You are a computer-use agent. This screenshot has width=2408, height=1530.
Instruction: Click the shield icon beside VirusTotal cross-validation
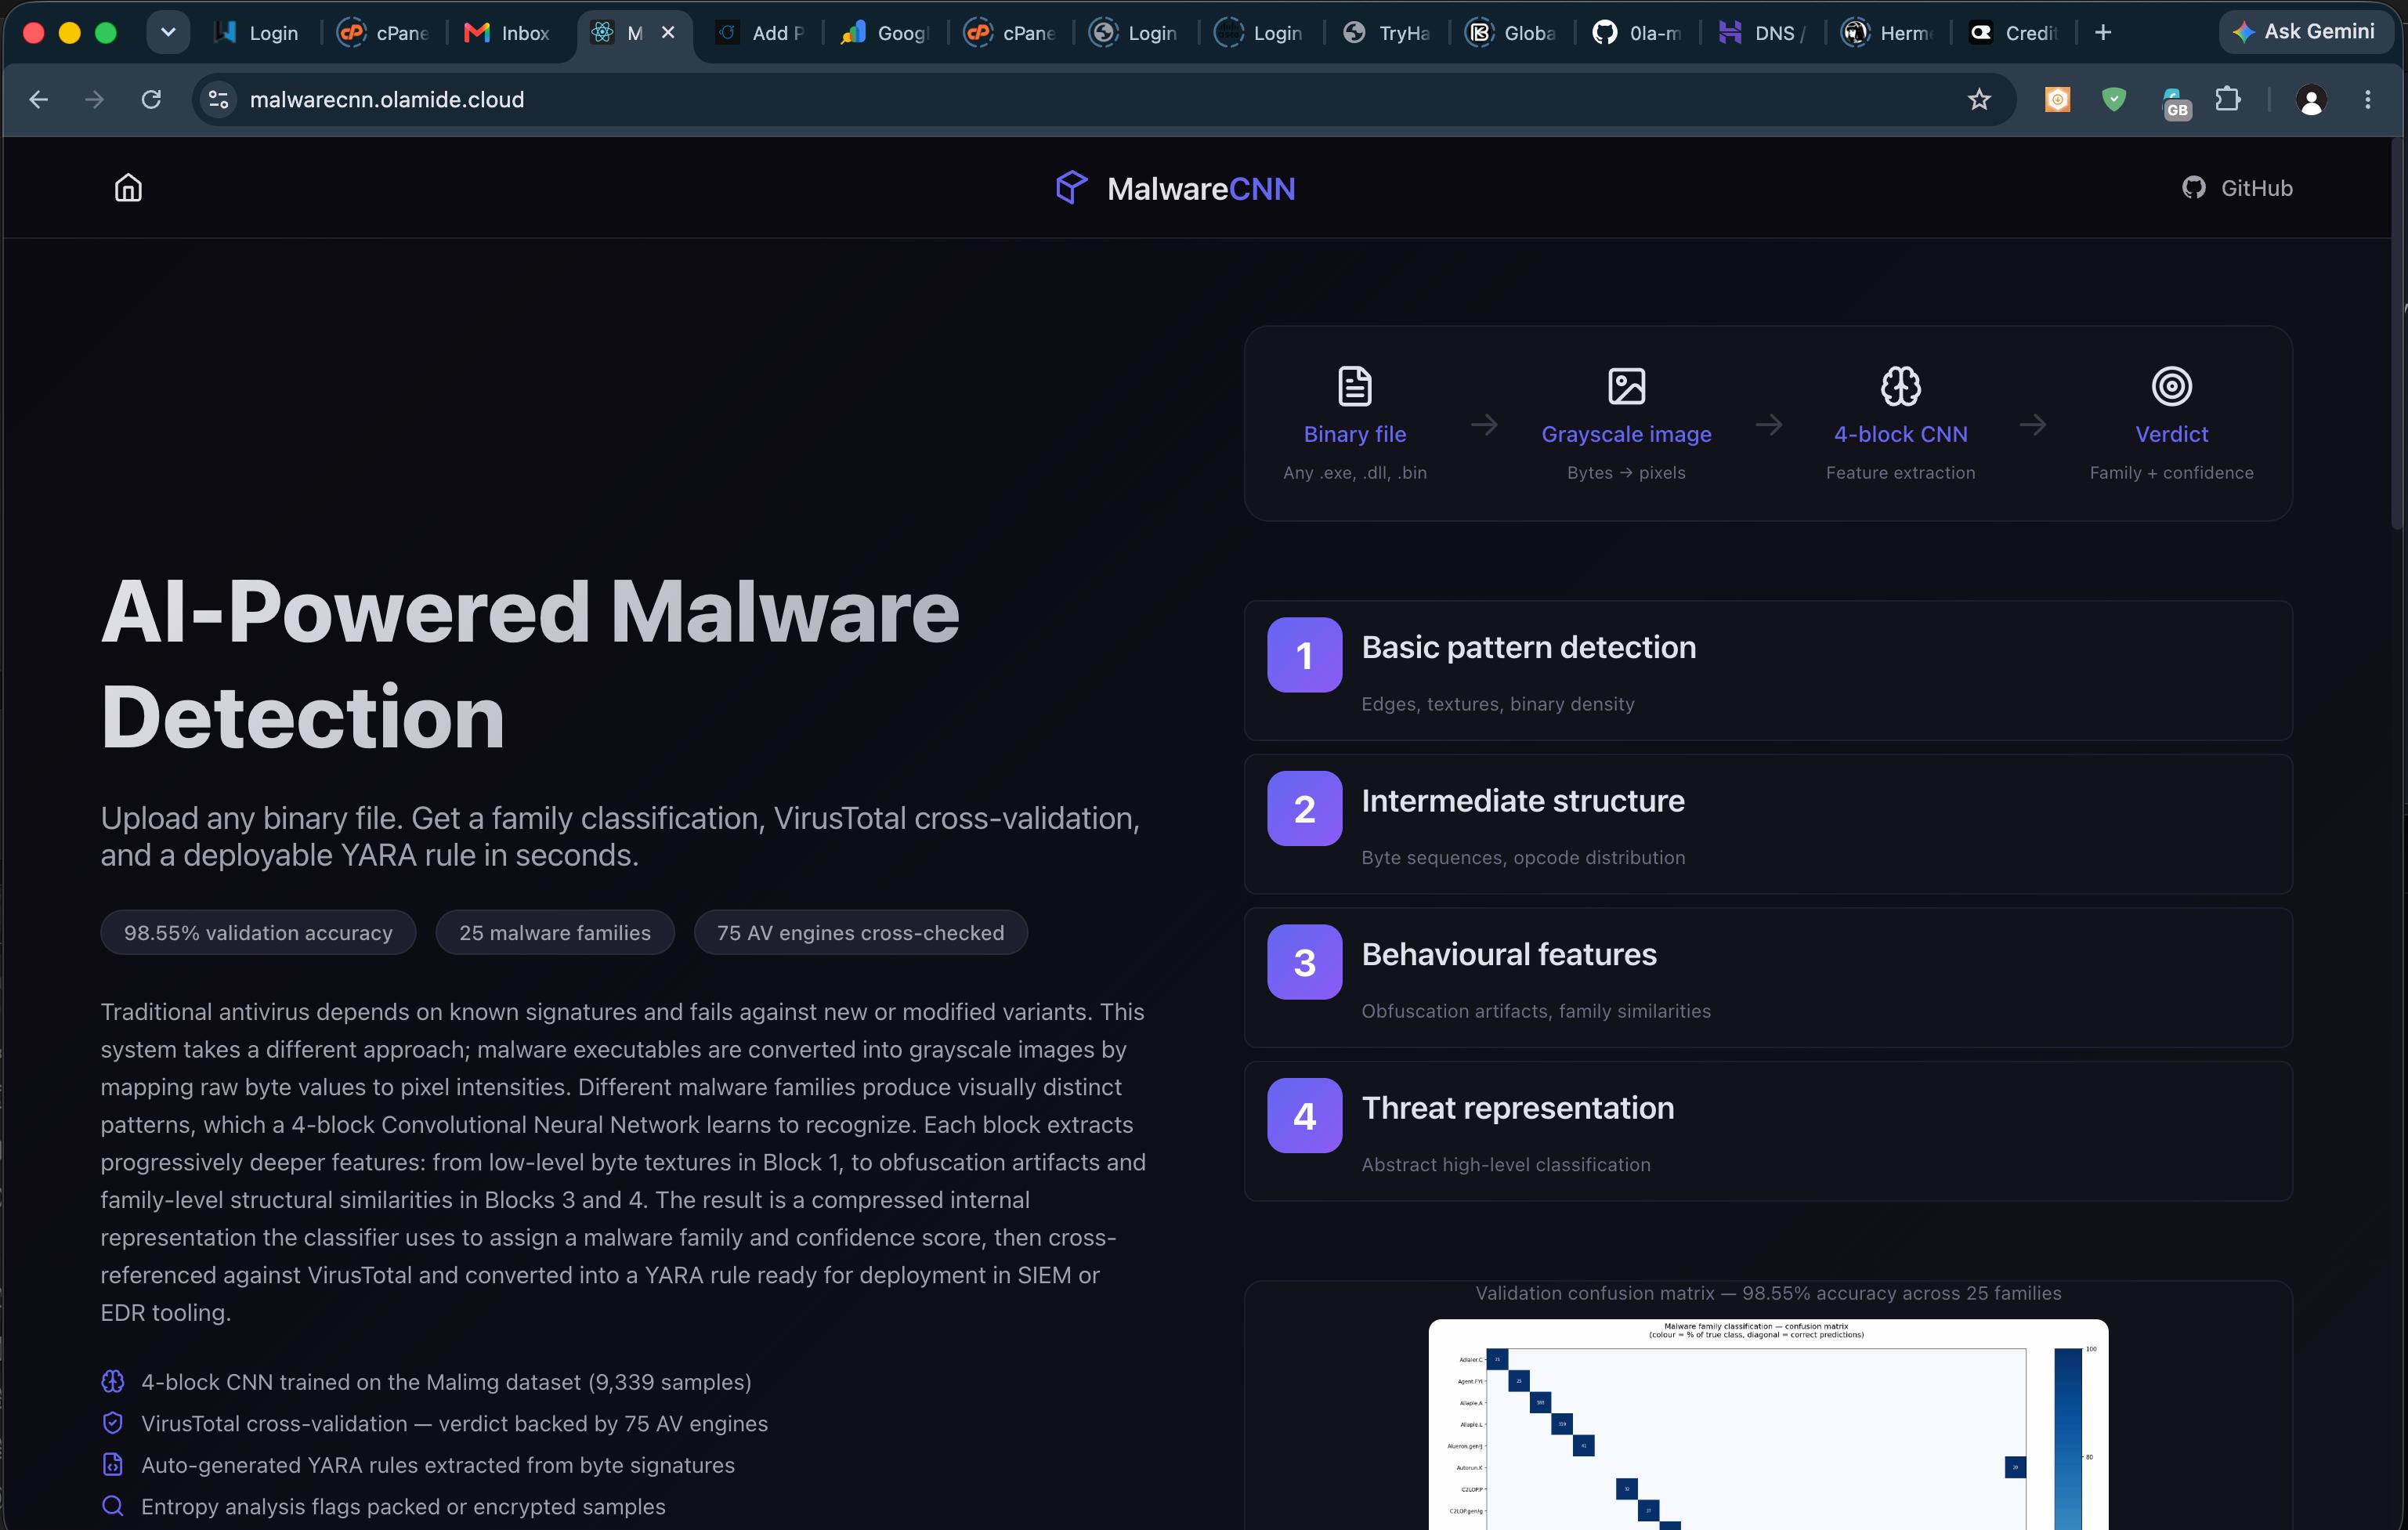pyautogui.click(x=113, y=1423)
